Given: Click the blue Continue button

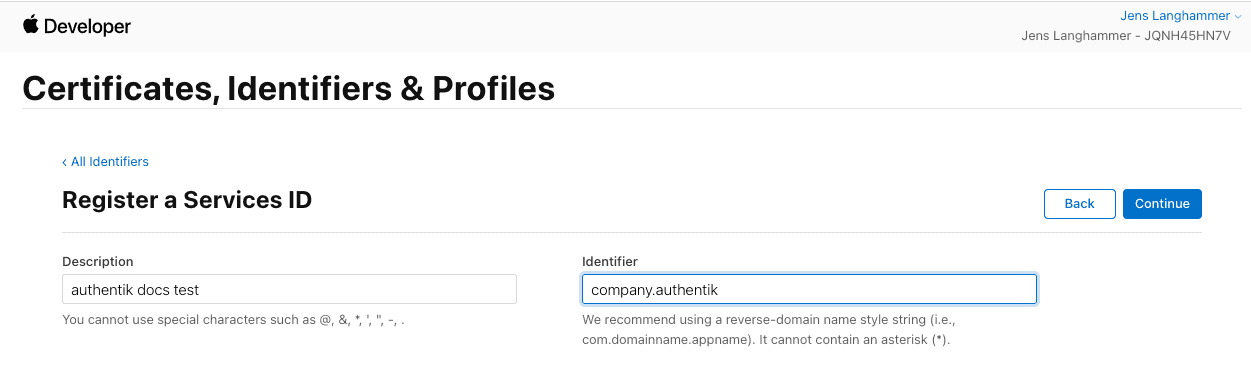Looking at the screenshot, I should tap(1162, 203).
